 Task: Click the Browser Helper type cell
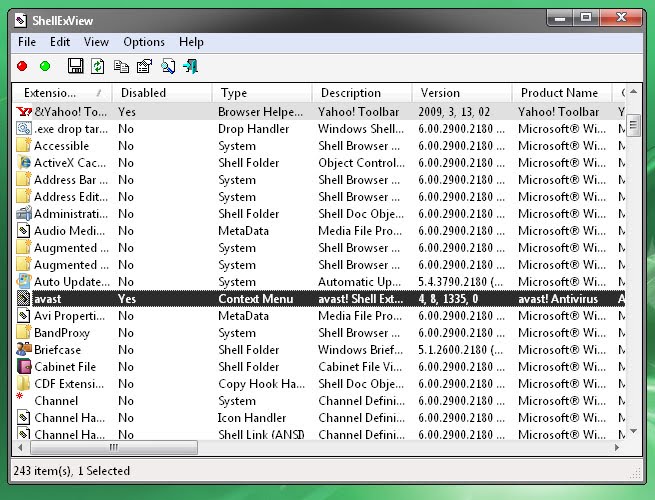click(260, 112)
